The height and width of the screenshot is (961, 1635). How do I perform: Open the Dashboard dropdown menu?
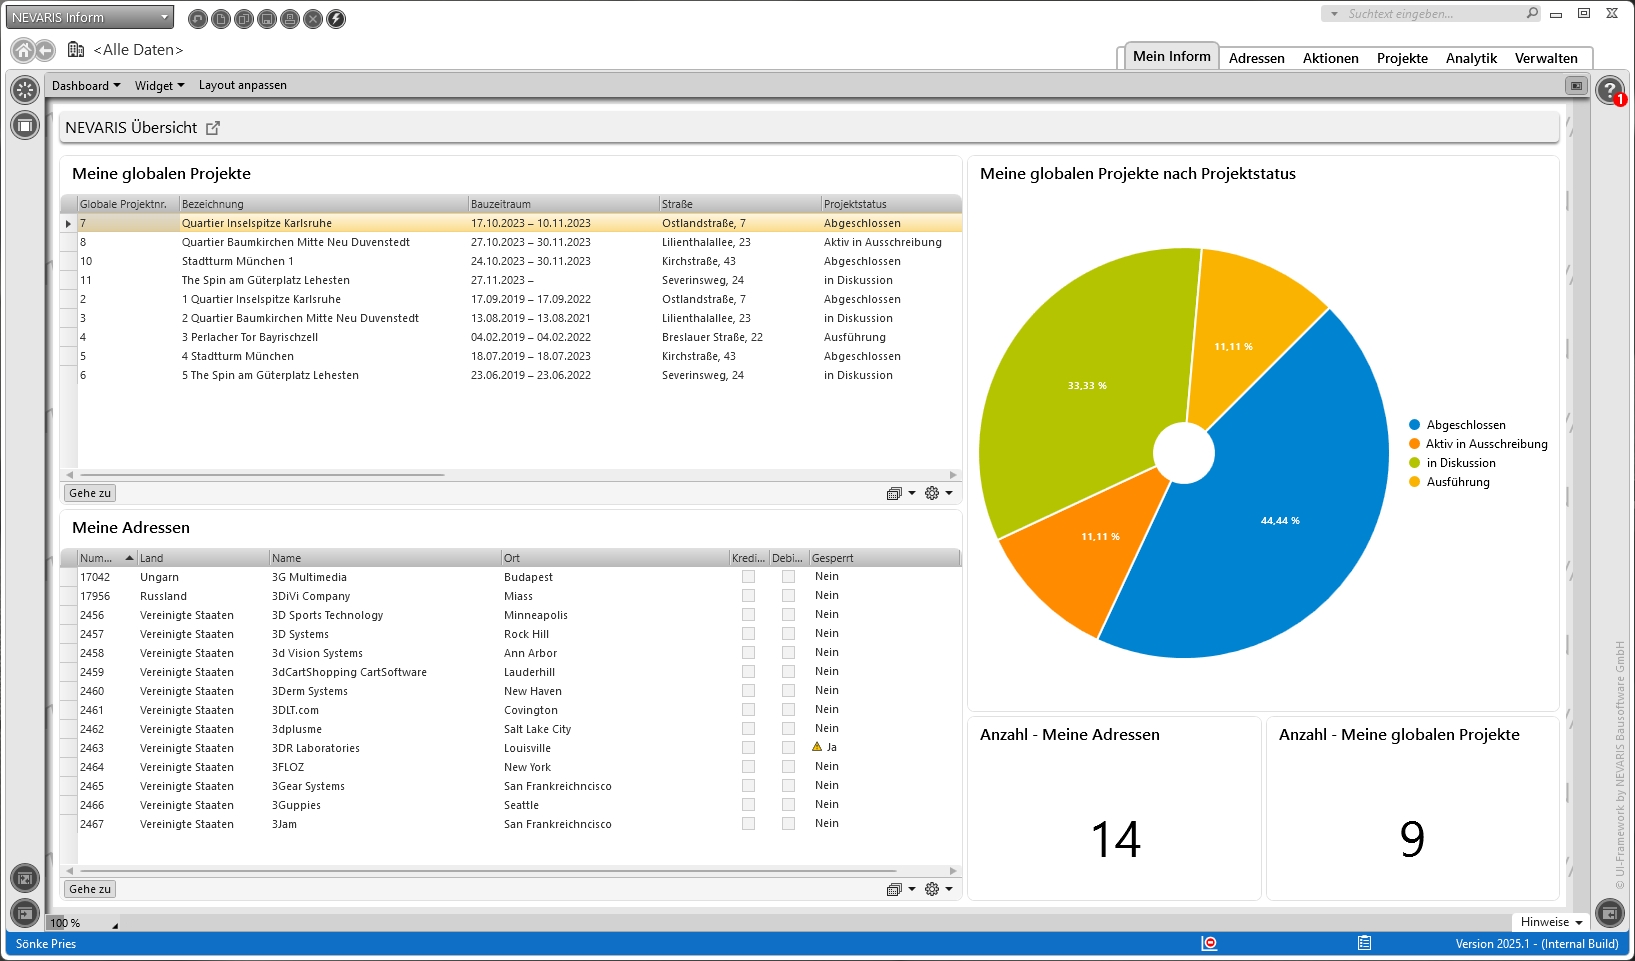pos(86,86)
